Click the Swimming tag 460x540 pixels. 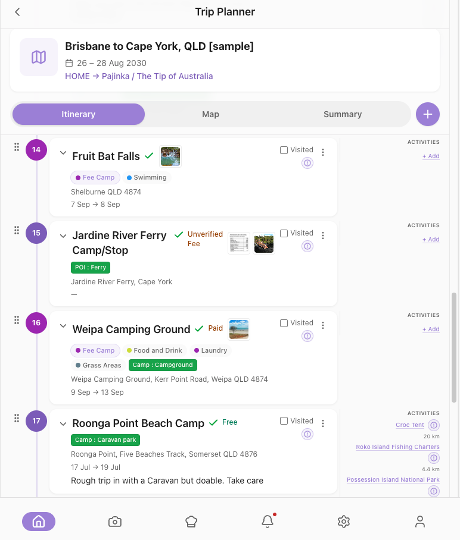147,178
